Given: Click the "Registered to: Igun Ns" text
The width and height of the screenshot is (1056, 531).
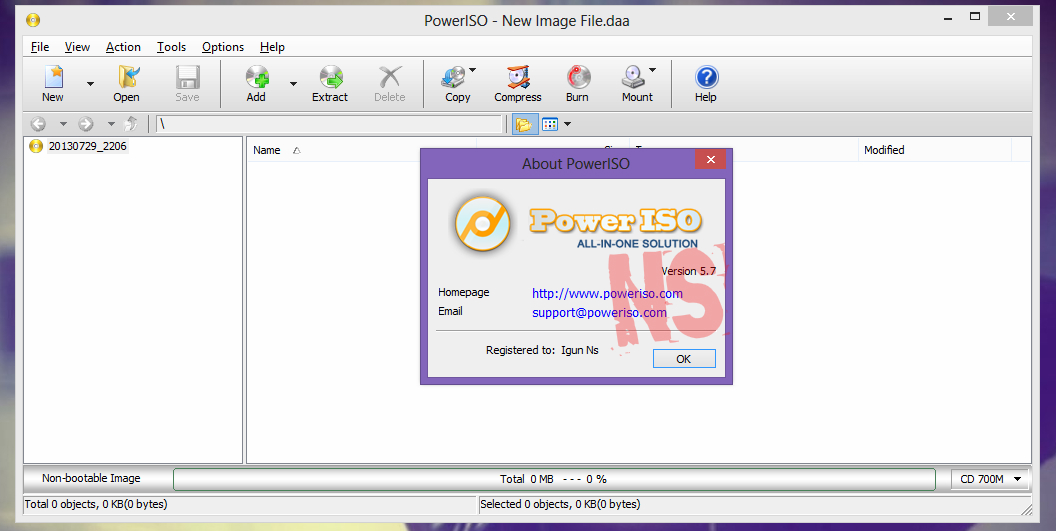Looking at the screenshot, I should (x=542, y=350).
